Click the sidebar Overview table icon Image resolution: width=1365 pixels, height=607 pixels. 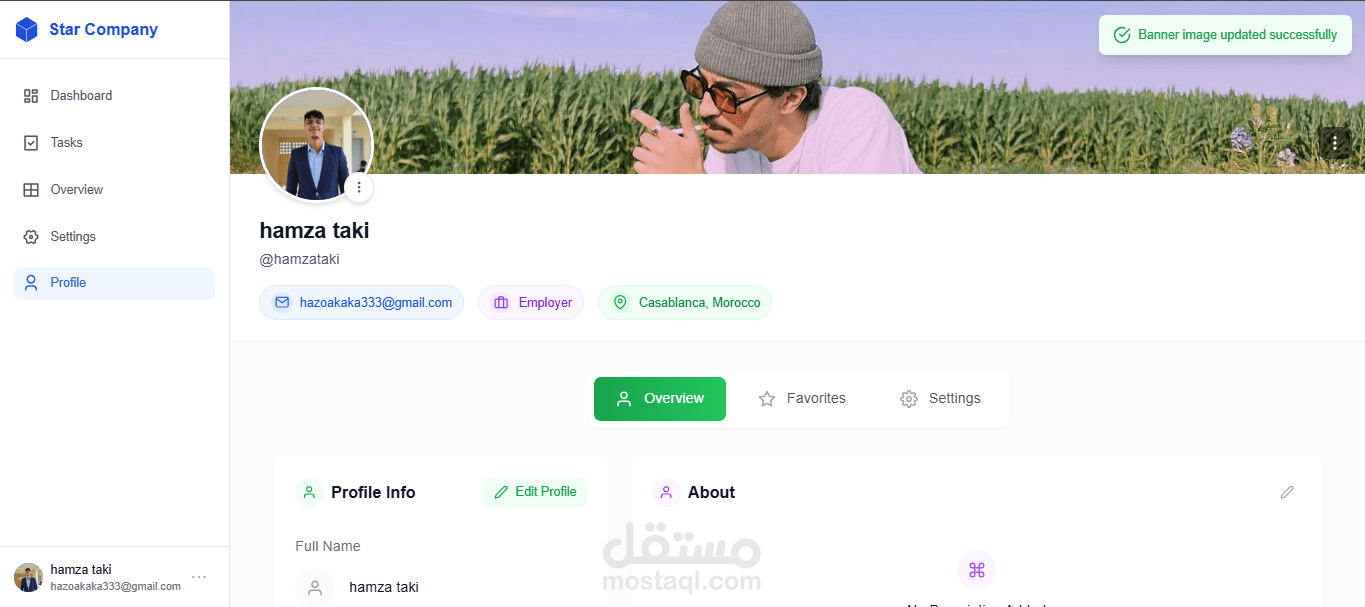[x=31, y=190]
